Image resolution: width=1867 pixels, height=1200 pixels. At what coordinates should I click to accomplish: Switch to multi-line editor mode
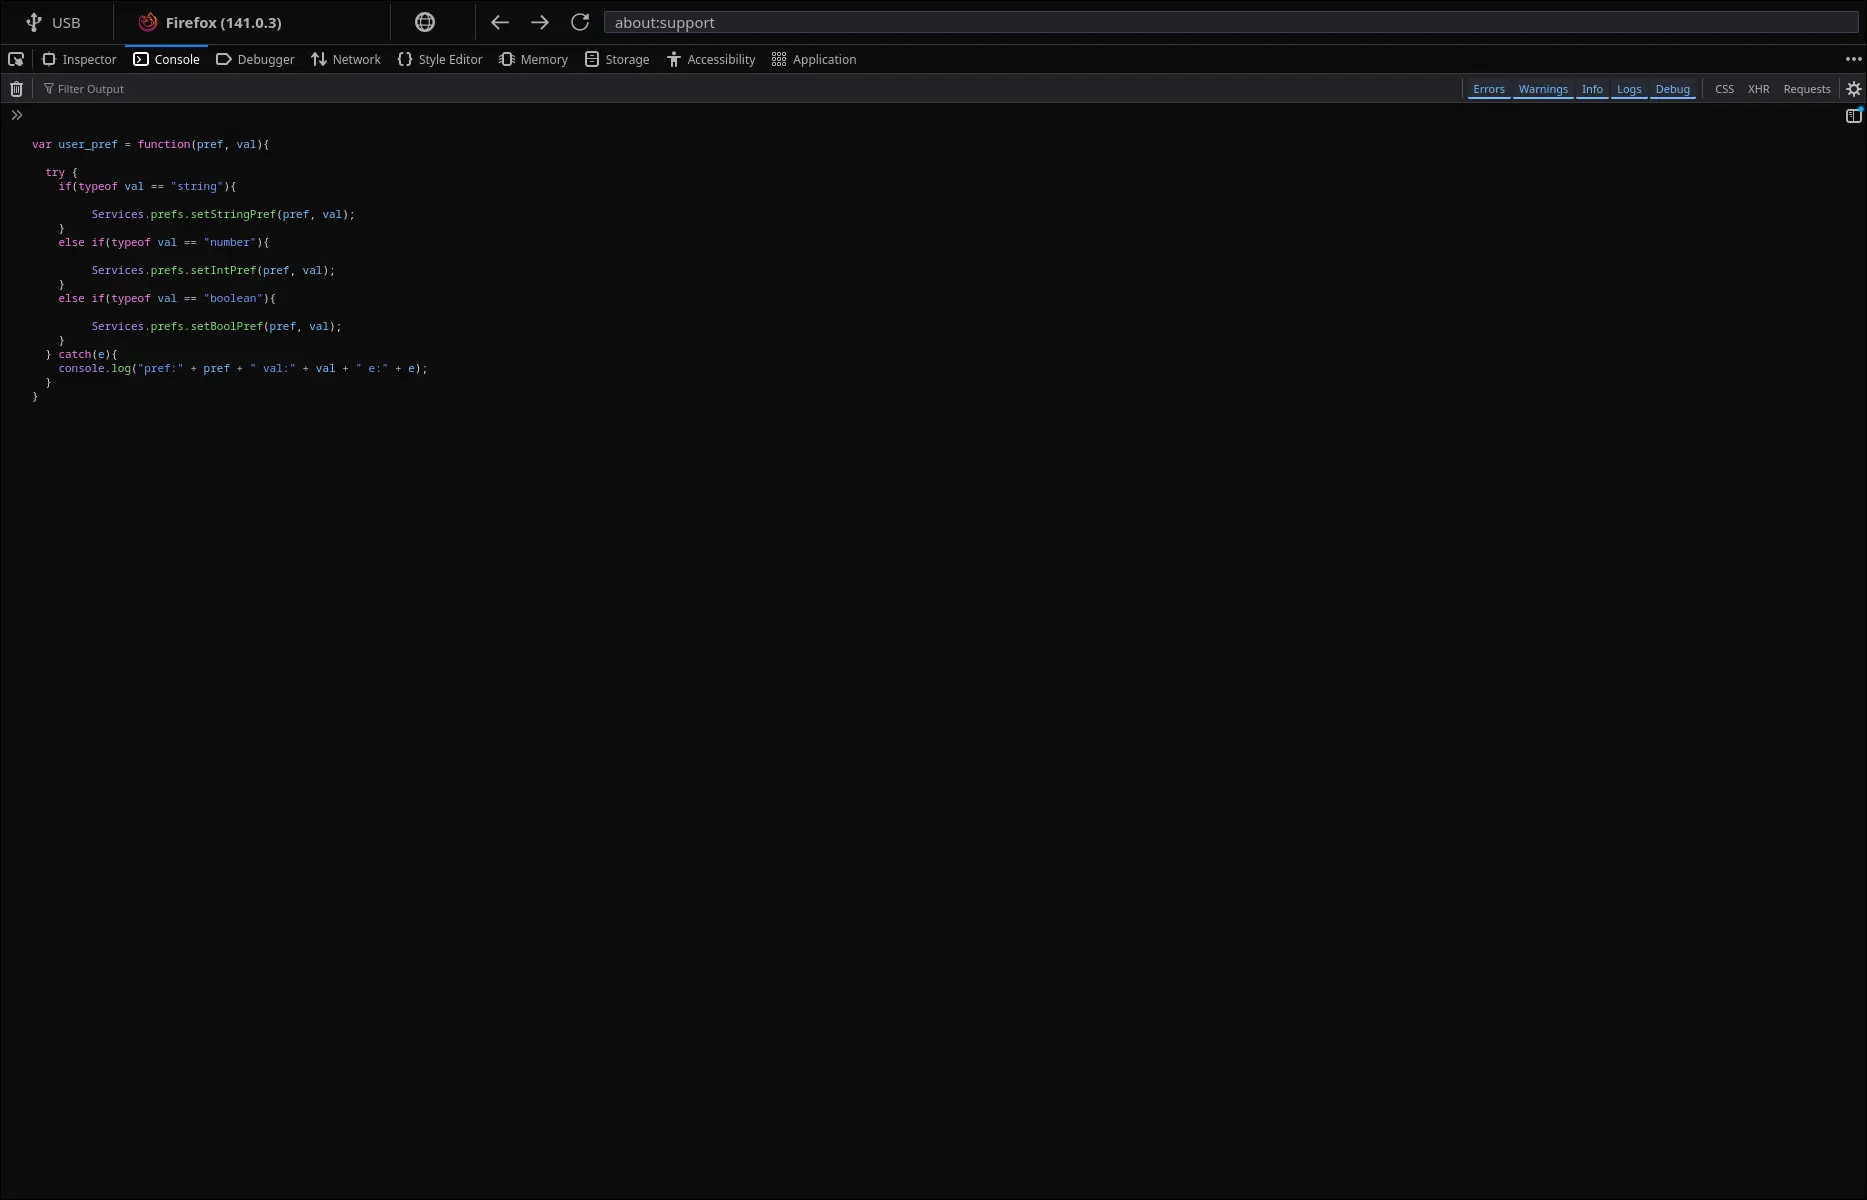[x=1853, y=116]
